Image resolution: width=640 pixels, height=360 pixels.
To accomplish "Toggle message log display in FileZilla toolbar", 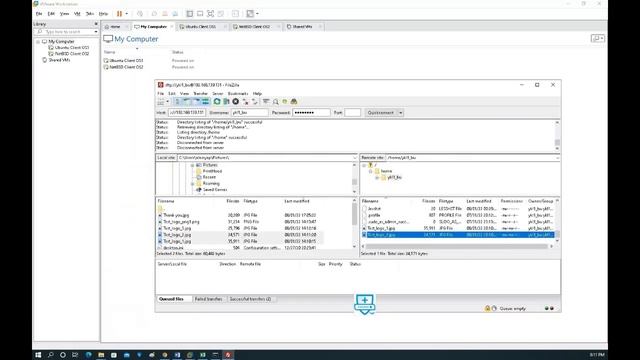I will pos(177,102).
